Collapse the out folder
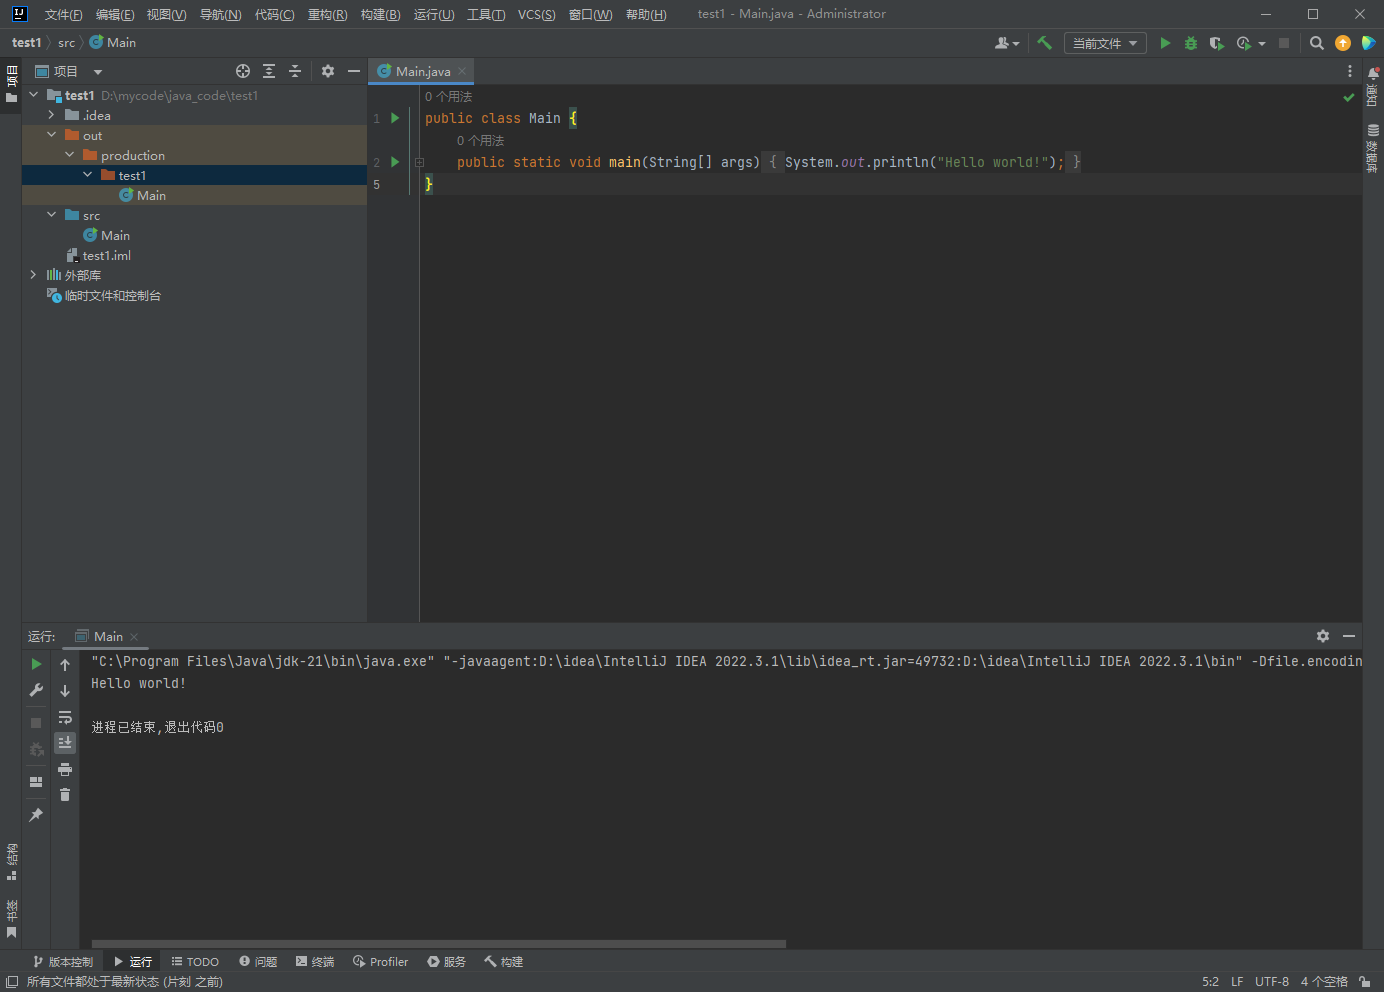 51,135
